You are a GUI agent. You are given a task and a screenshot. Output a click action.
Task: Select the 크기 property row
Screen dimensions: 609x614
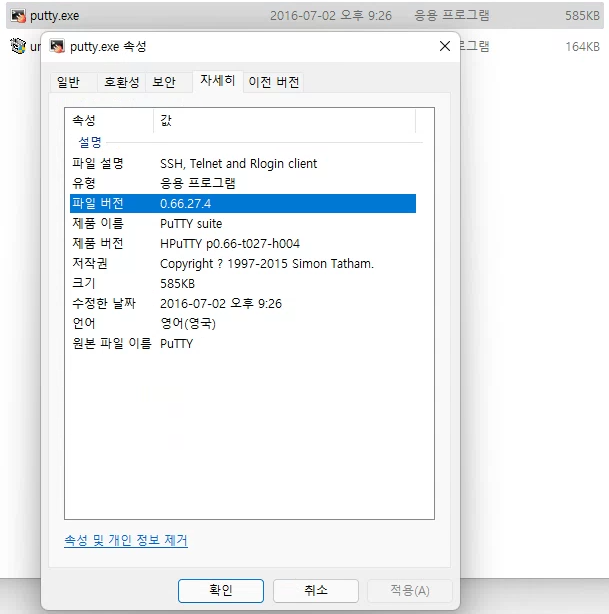click(x=243, y=284)
